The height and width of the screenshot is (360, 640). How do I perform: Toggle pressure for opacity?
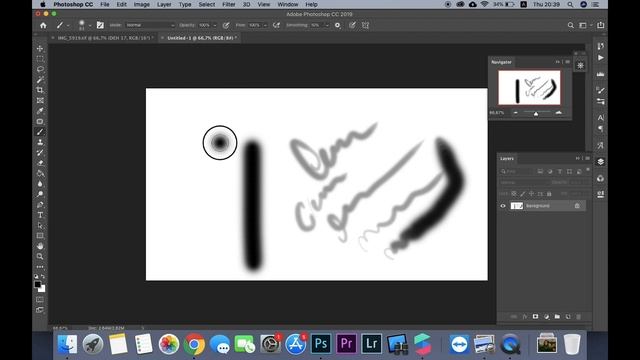coord(226,25)
